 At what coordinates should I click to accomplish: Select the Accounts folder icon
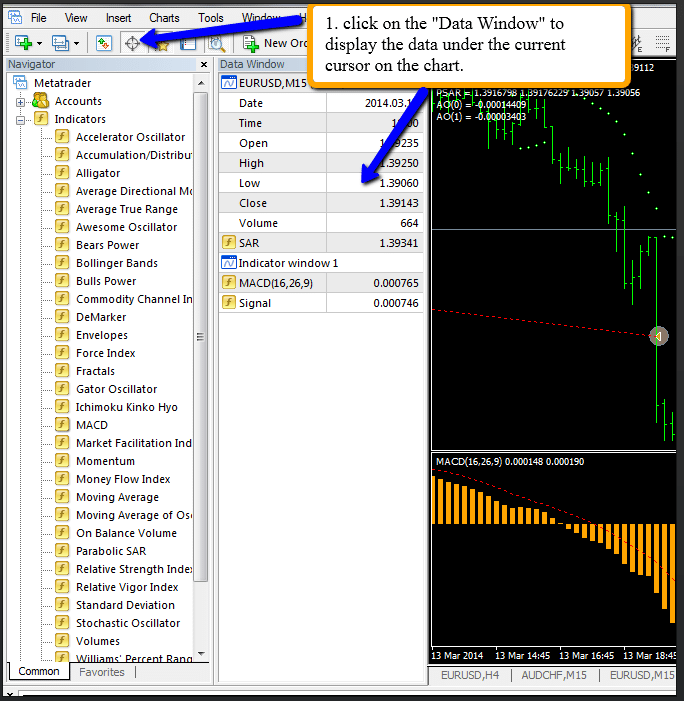coord(41,101)
